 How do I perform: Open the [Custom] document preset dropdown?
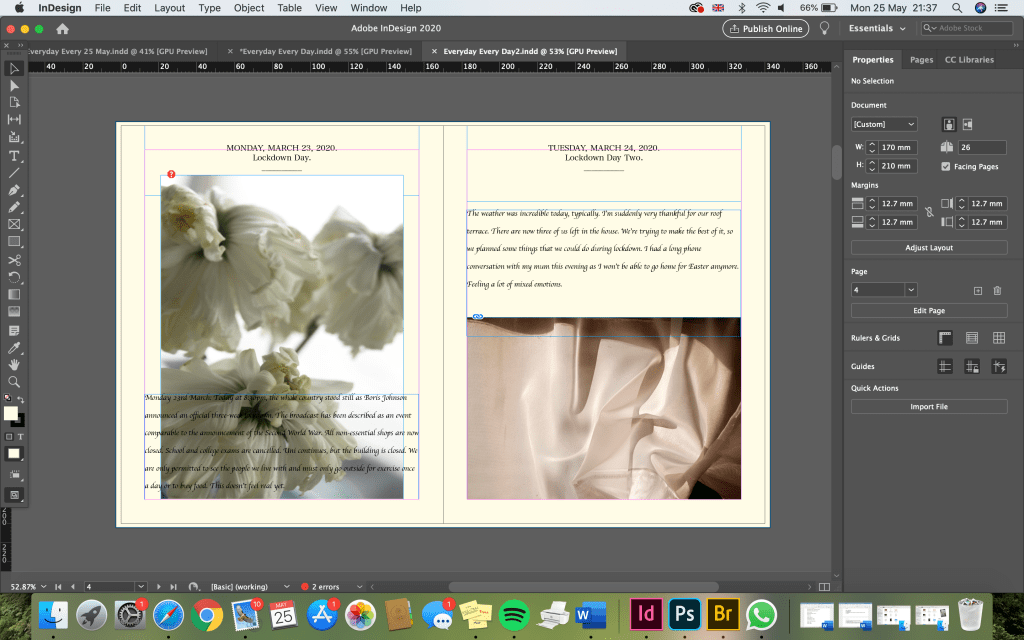pyautogui.click(x=884, y=124)
